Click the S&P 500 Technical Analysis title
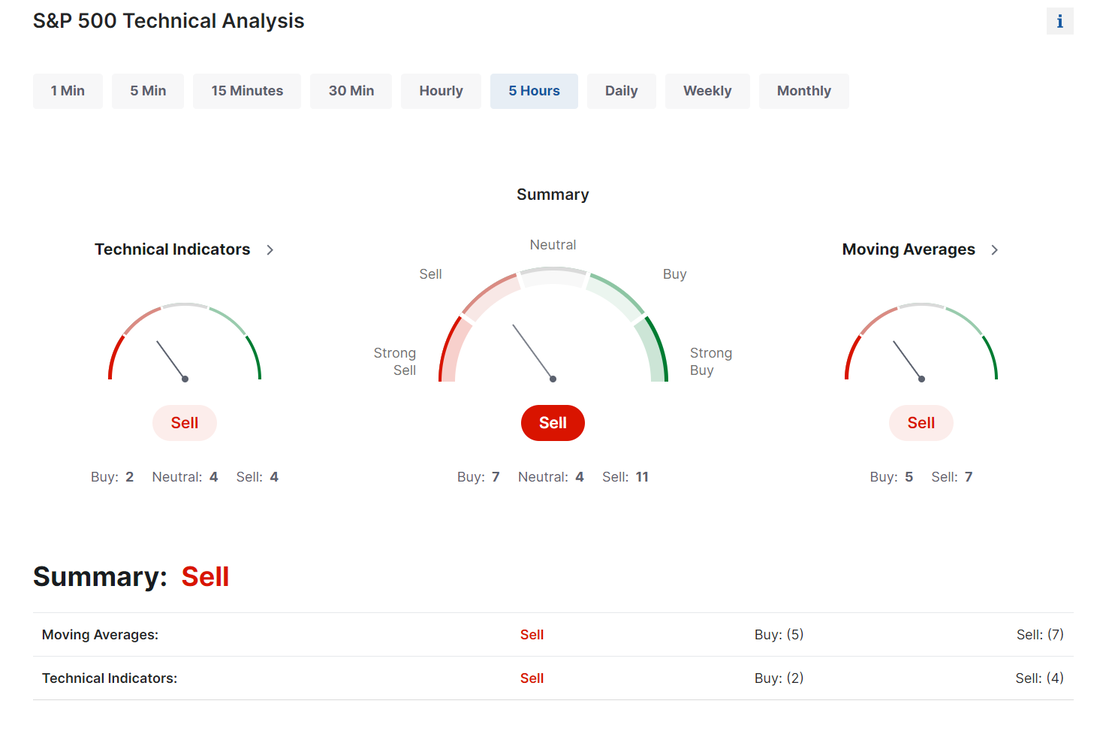 pos(168,21)
